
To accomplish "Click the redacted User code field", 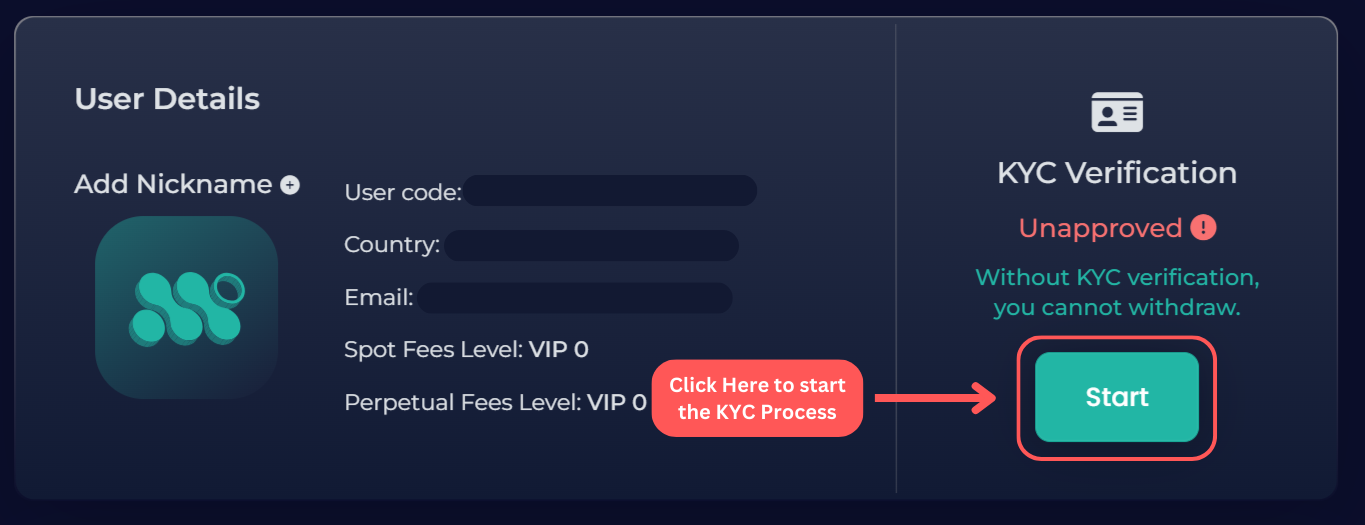I will (609, 191).
